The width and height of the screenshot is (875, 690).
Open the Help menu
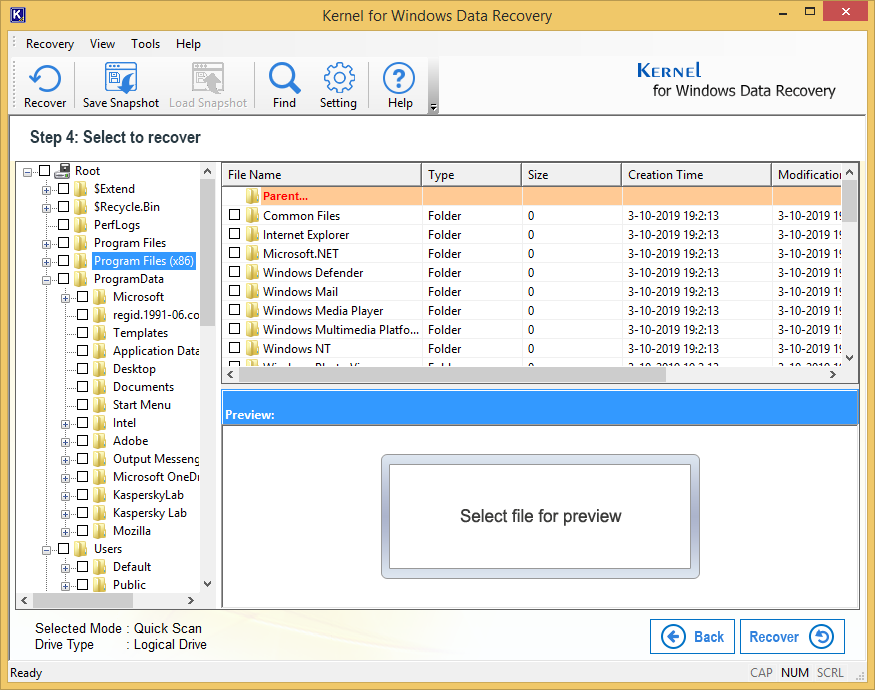pyautogui.click(x=188, y=44)
